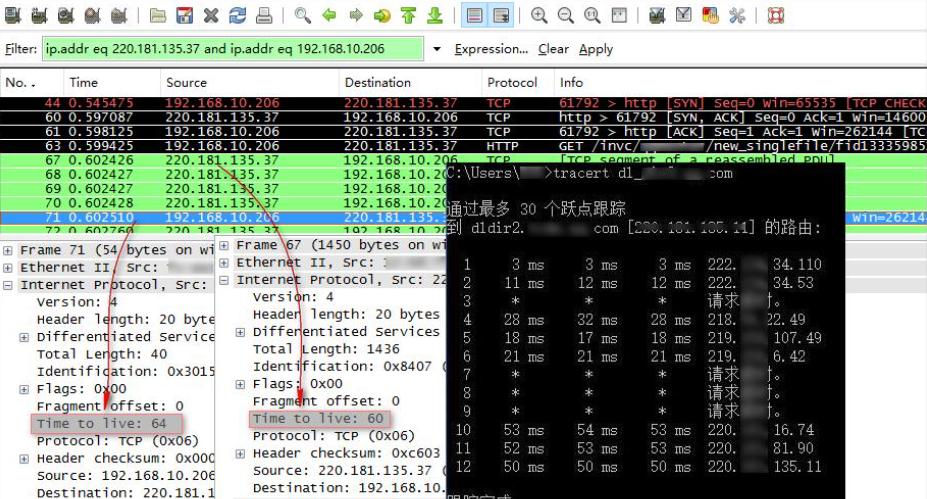Toggle auto scroll in live capture
927x499 pixels.
[x=501, y=16]
